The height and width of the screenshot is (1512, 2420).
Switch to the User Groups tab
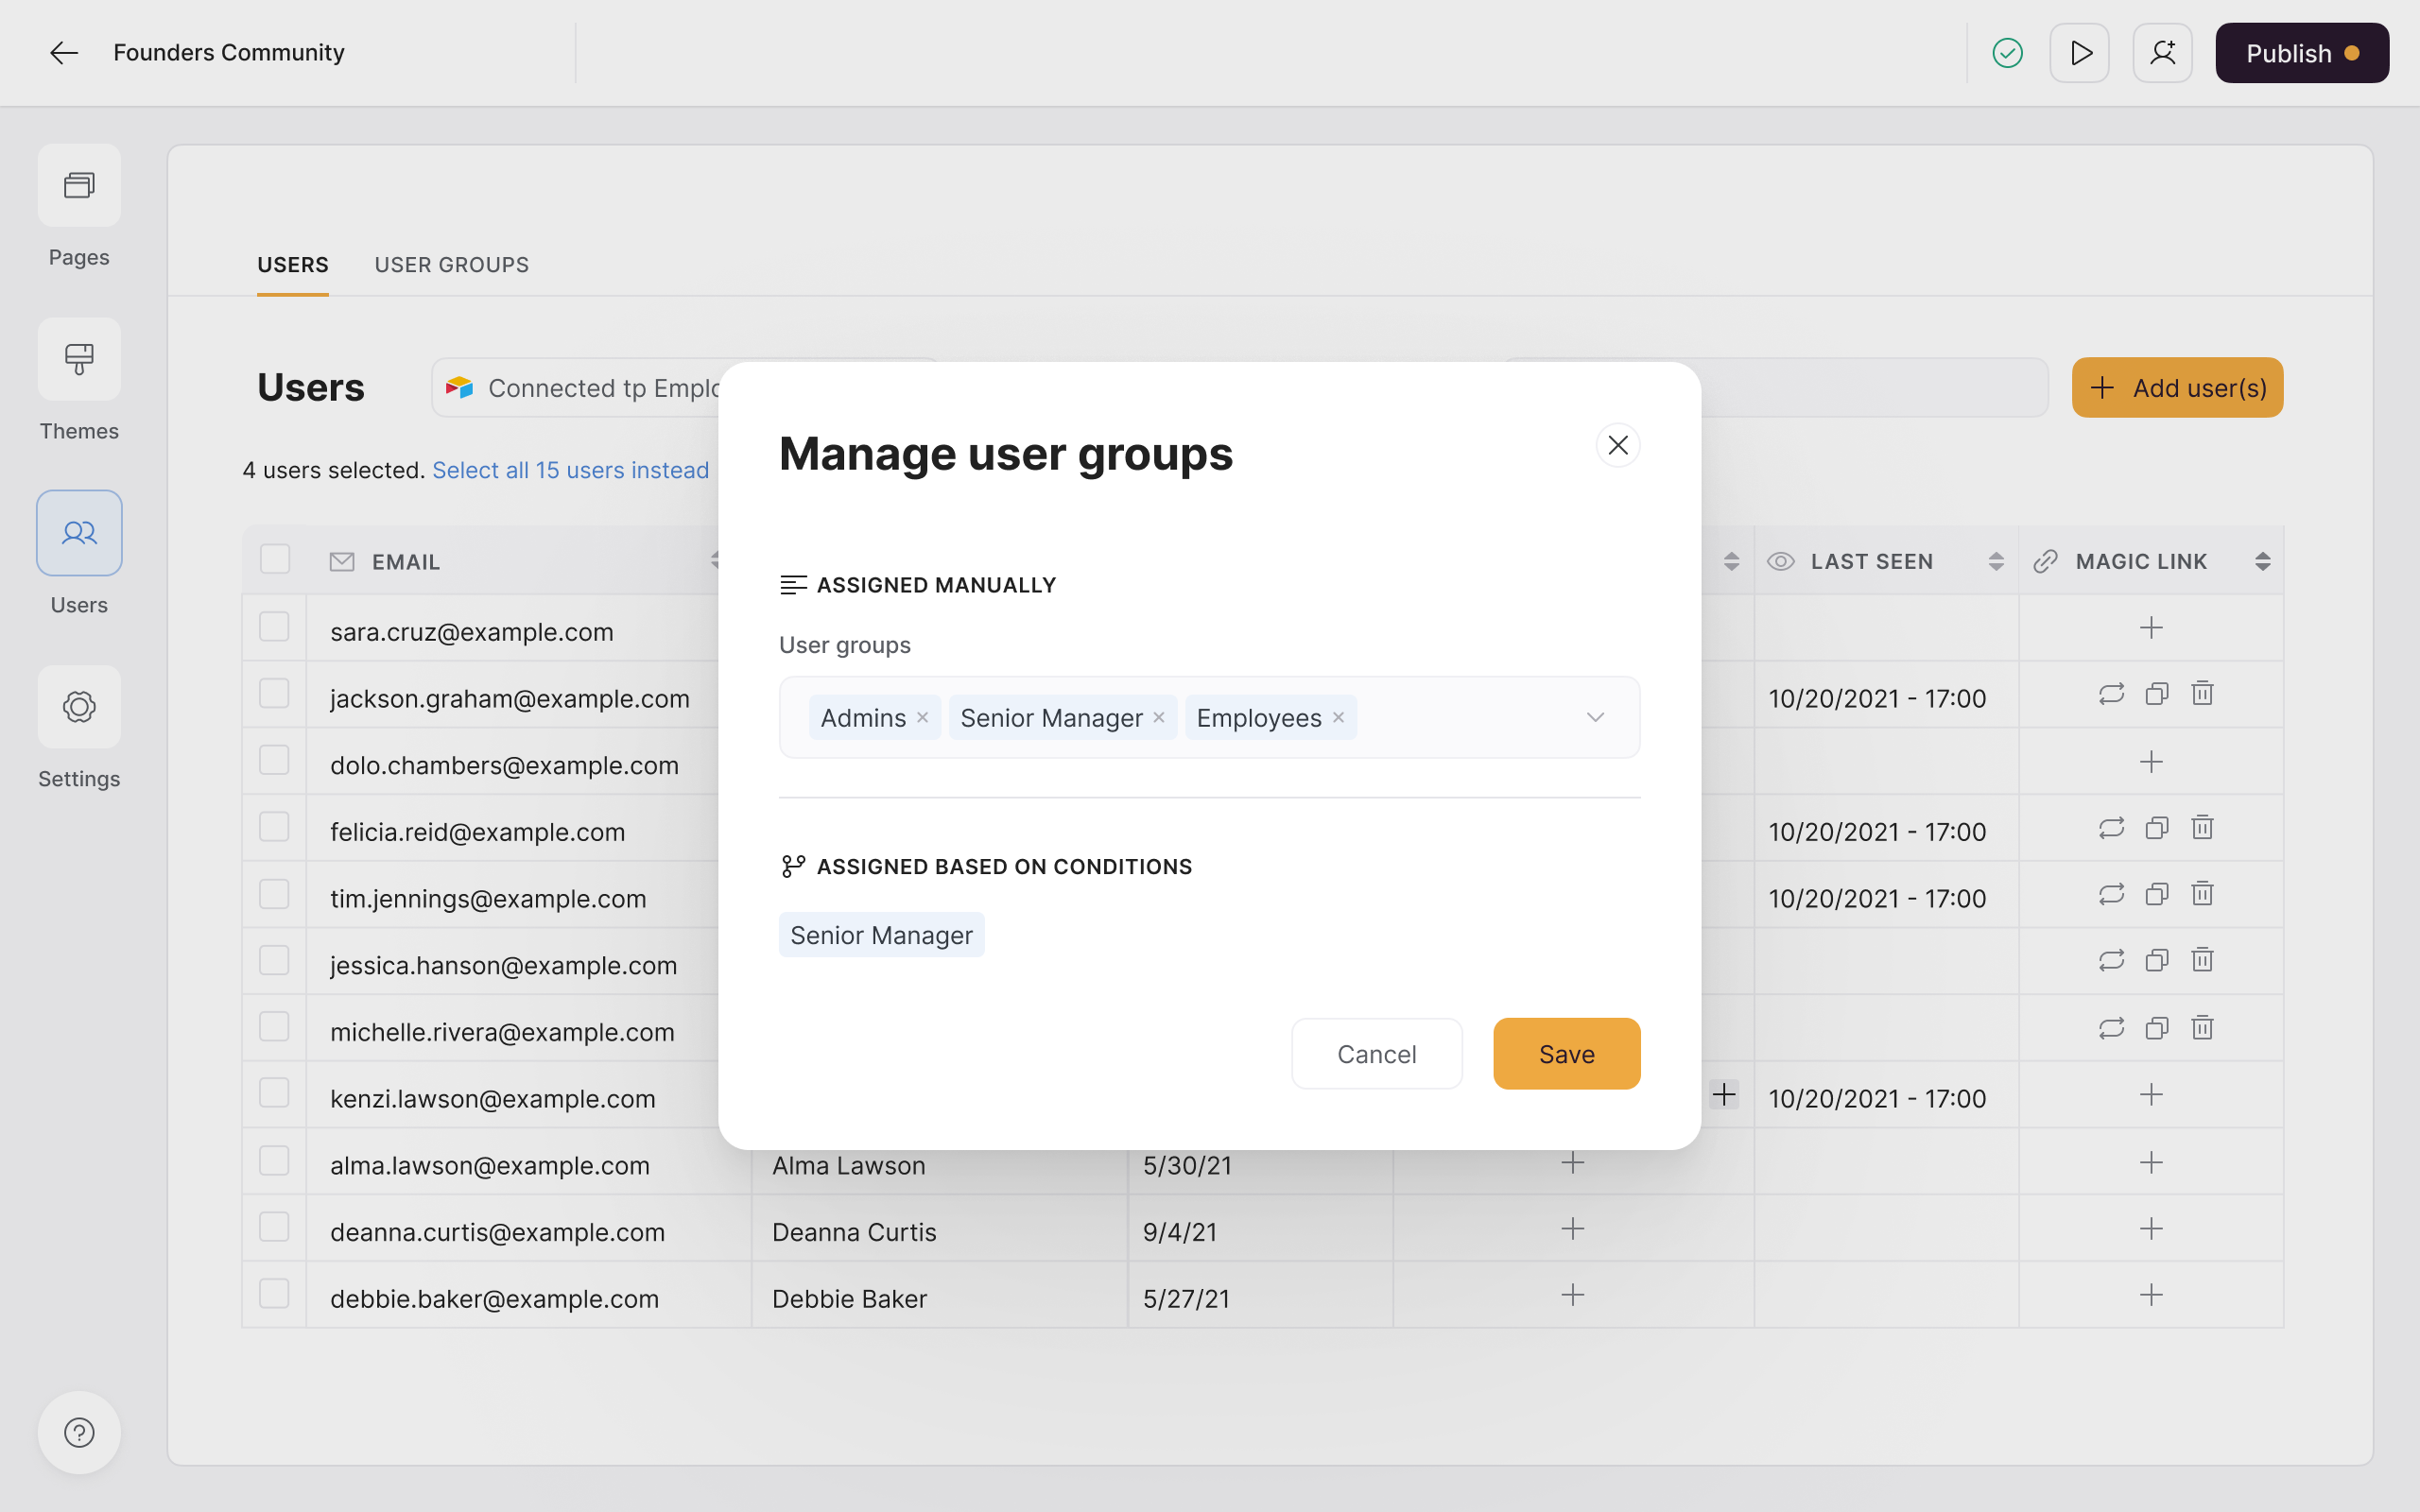(451, 265)
